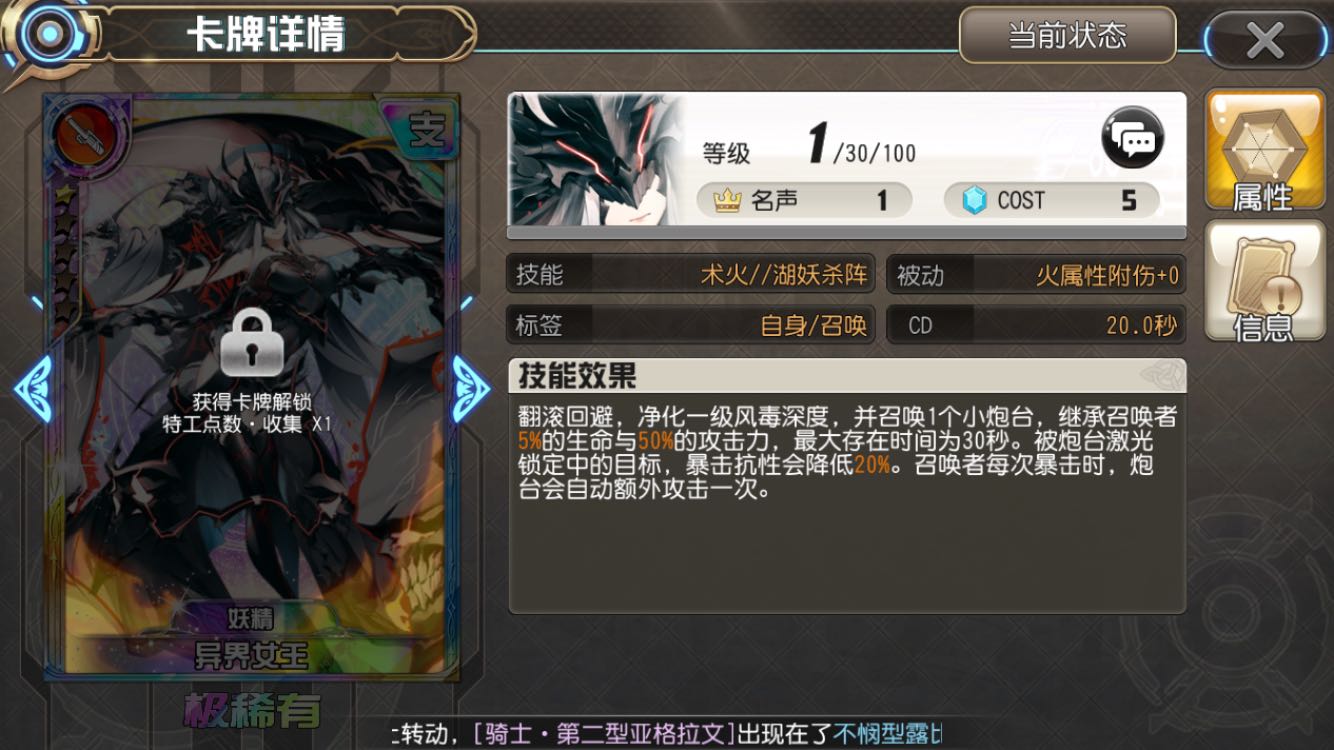Switch to the 属性 tab
This screenshot has height=750, width=1334.
pos(1264,151)
